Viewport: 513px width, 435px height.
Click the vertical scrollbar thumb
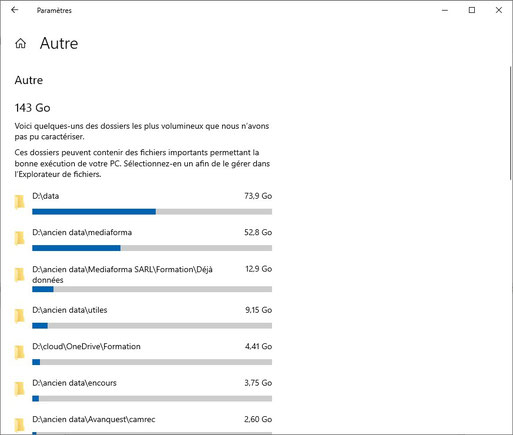(511, 123)
